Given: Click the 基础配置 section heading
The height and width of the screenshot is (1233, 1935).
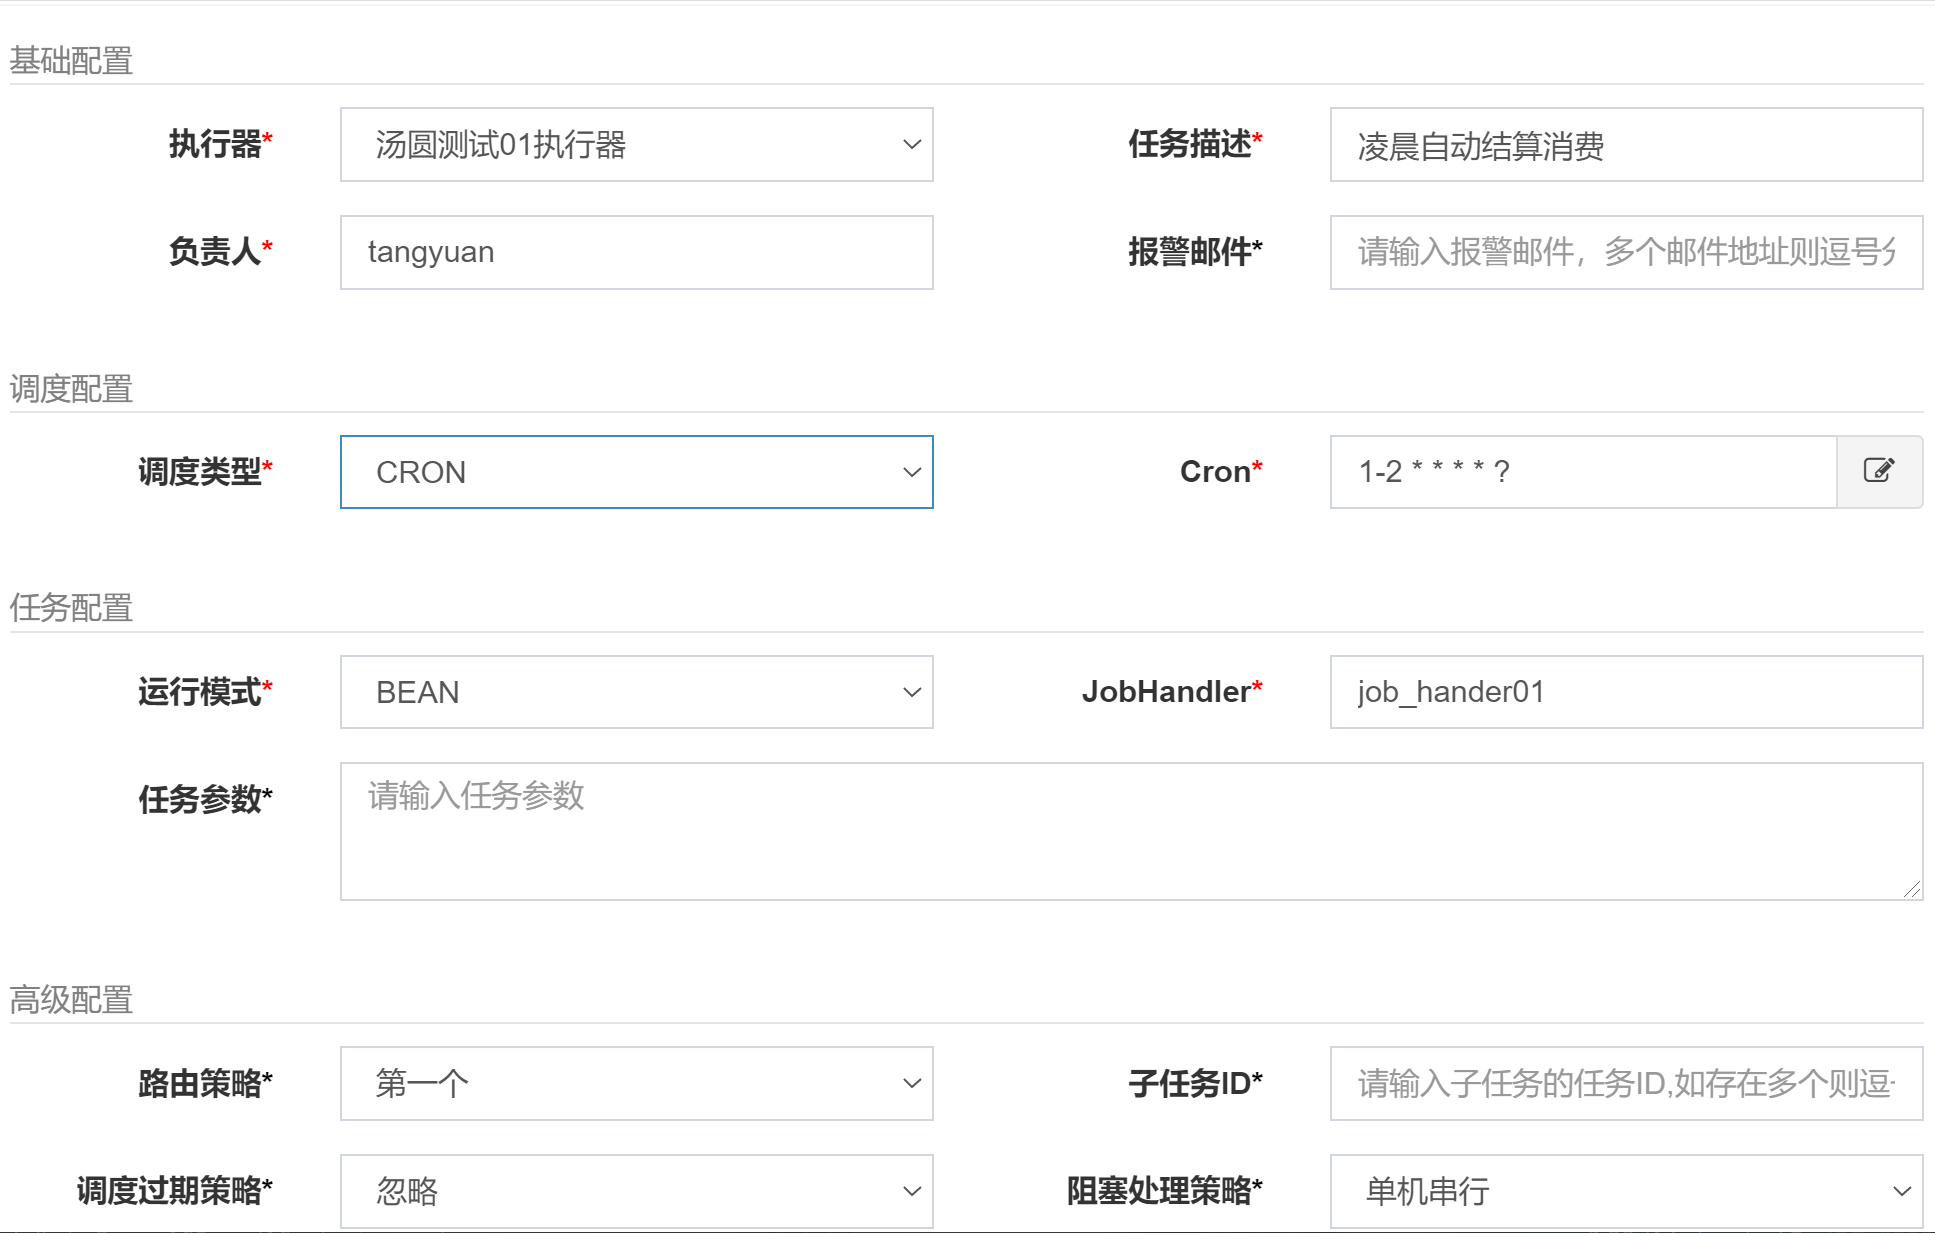Looking at the screenshot, I should coord(71,61).
